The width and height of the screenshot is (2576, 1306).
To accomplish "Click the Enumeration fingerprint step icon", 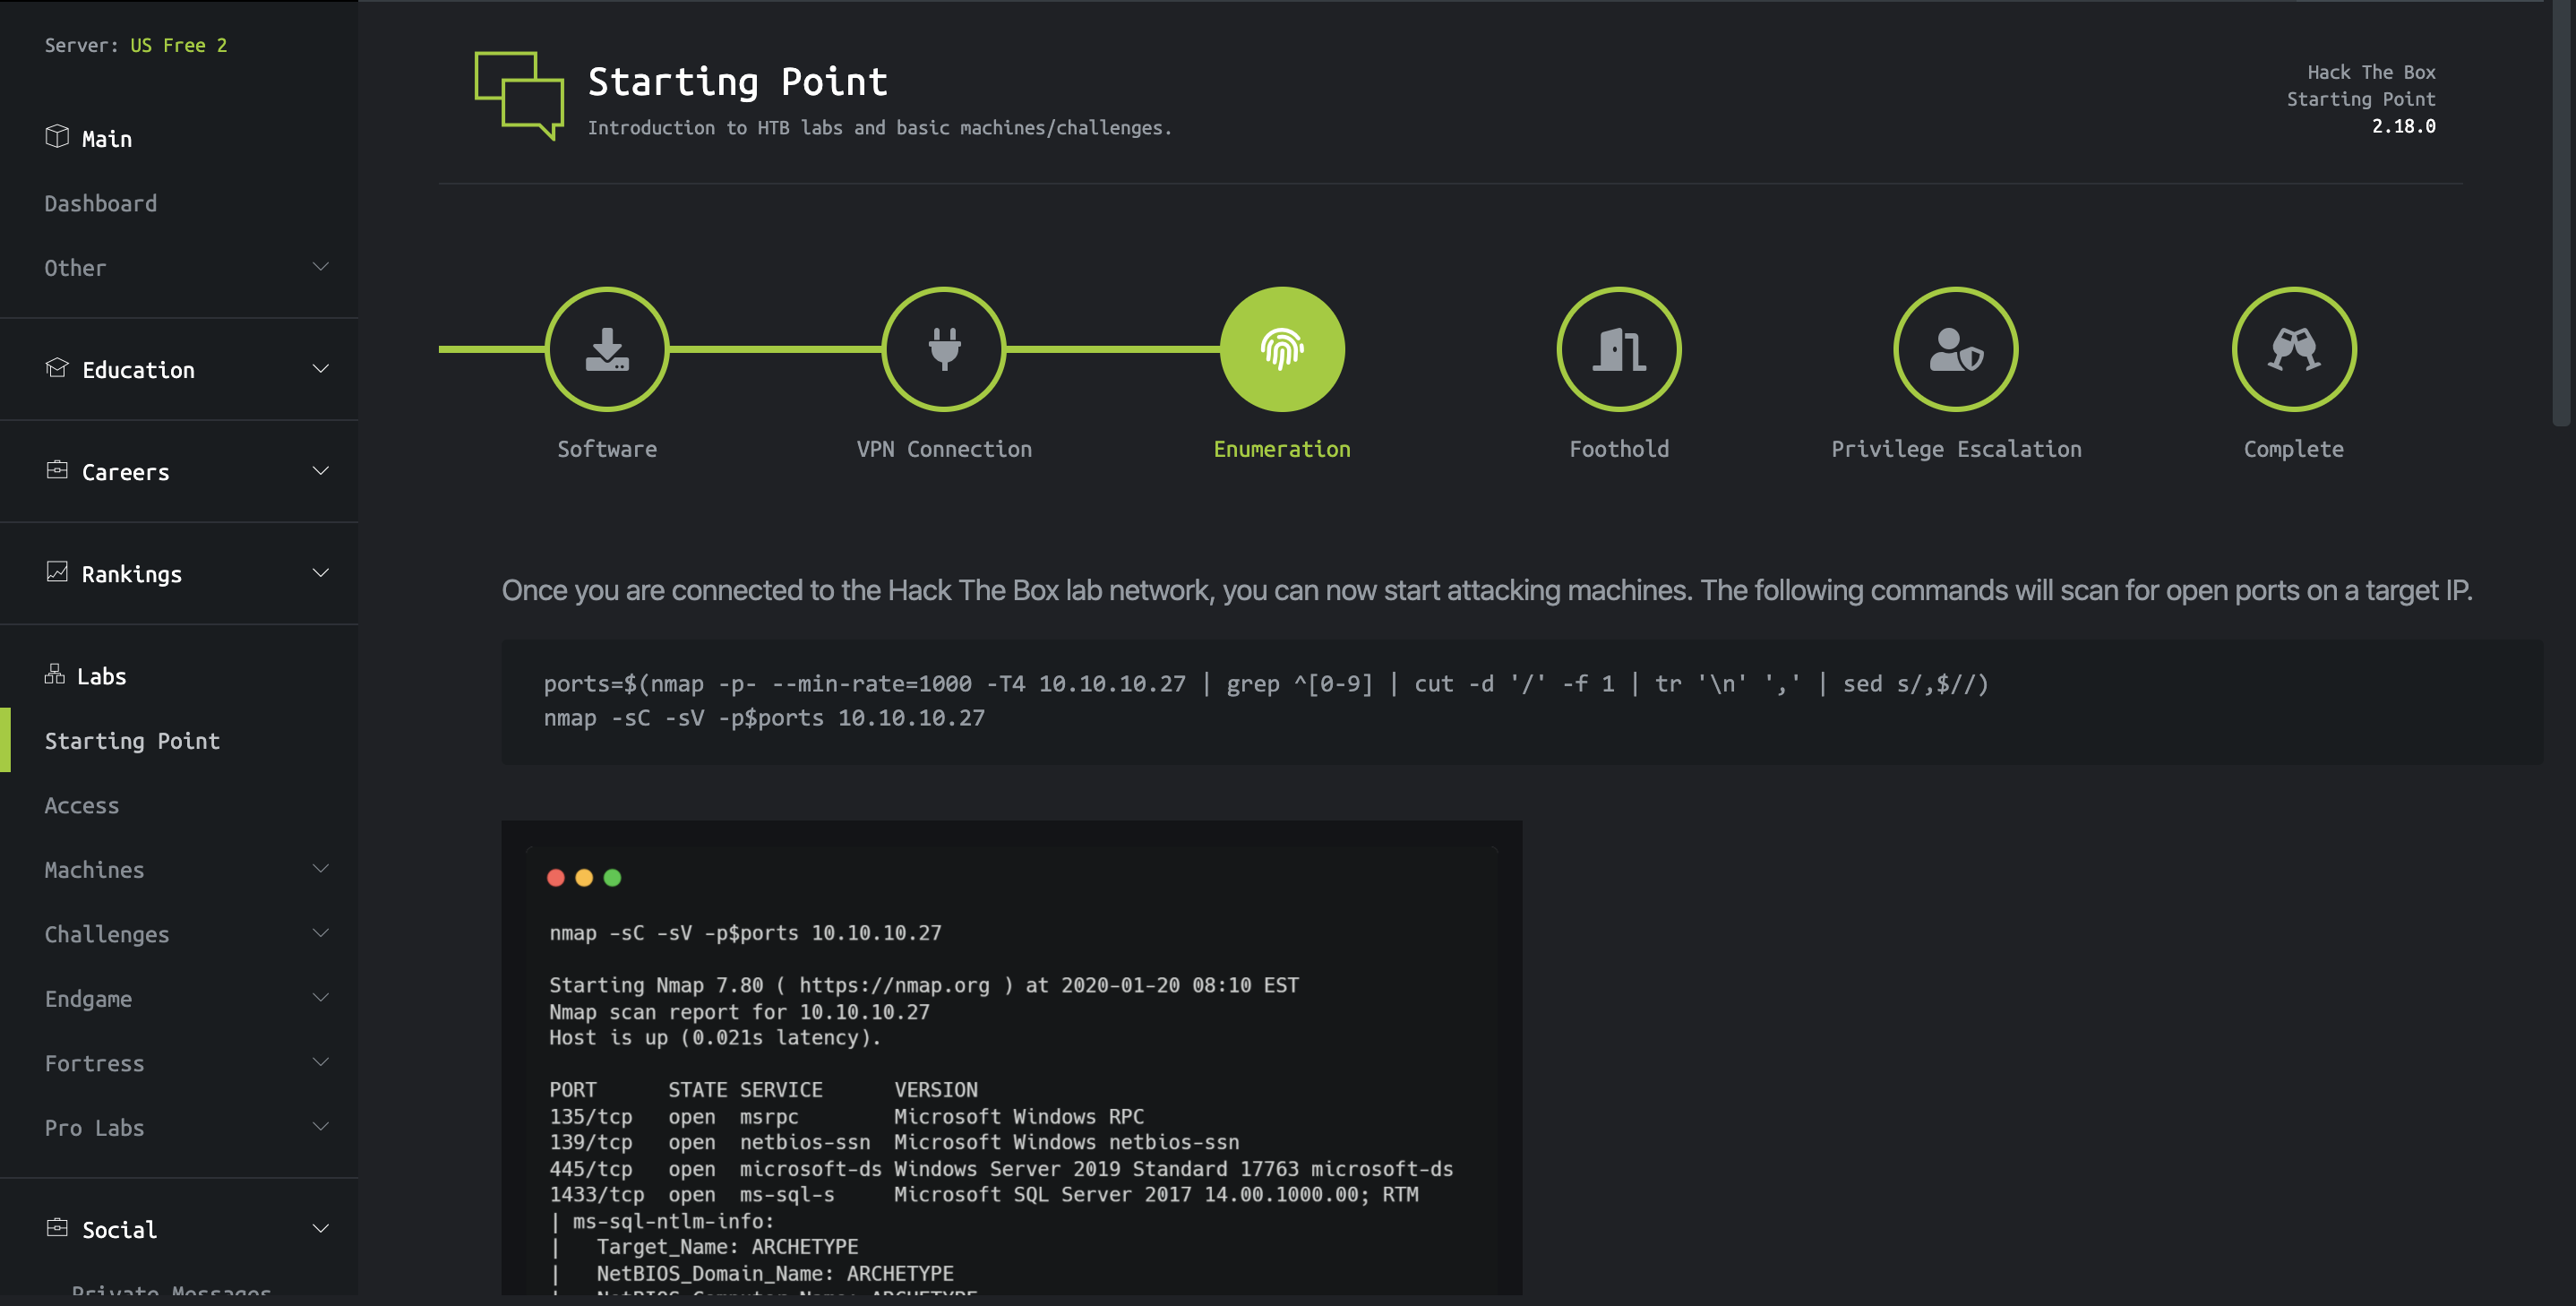I will pos(1281,349).
